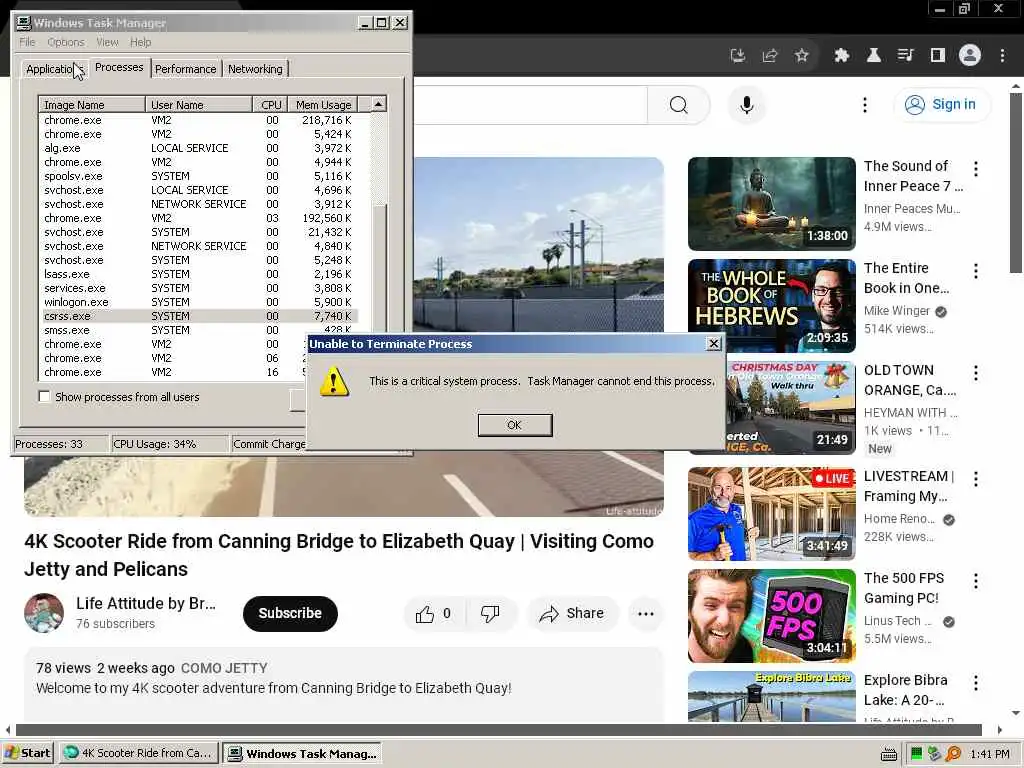This screenshot has width=1024, height=768.
Task: Click Chrome flask labs icon
Action: [x=874, y=56]
